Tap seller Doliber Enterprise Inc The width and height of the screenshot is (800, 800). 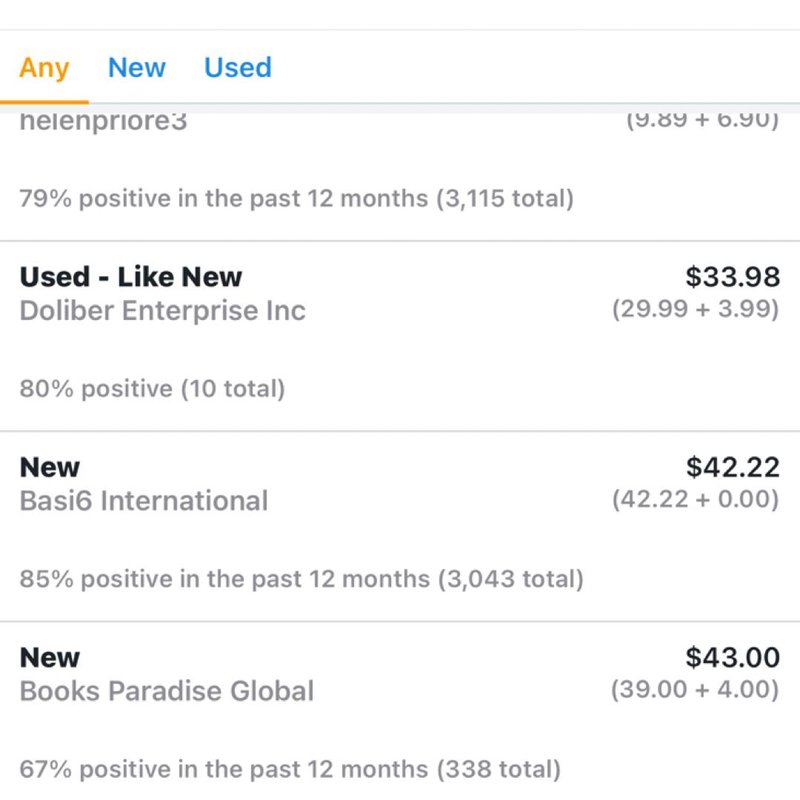coord(163,310)
